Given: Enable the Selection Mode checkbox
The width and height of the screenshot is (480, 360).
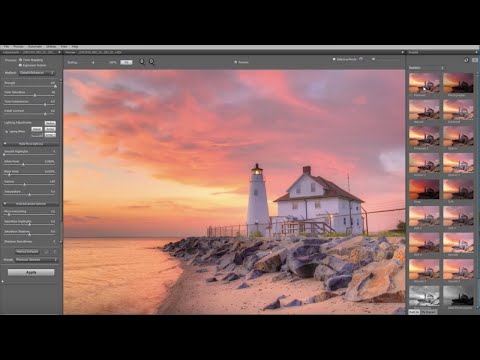Looking at the screenshot, I should (334, 59).
